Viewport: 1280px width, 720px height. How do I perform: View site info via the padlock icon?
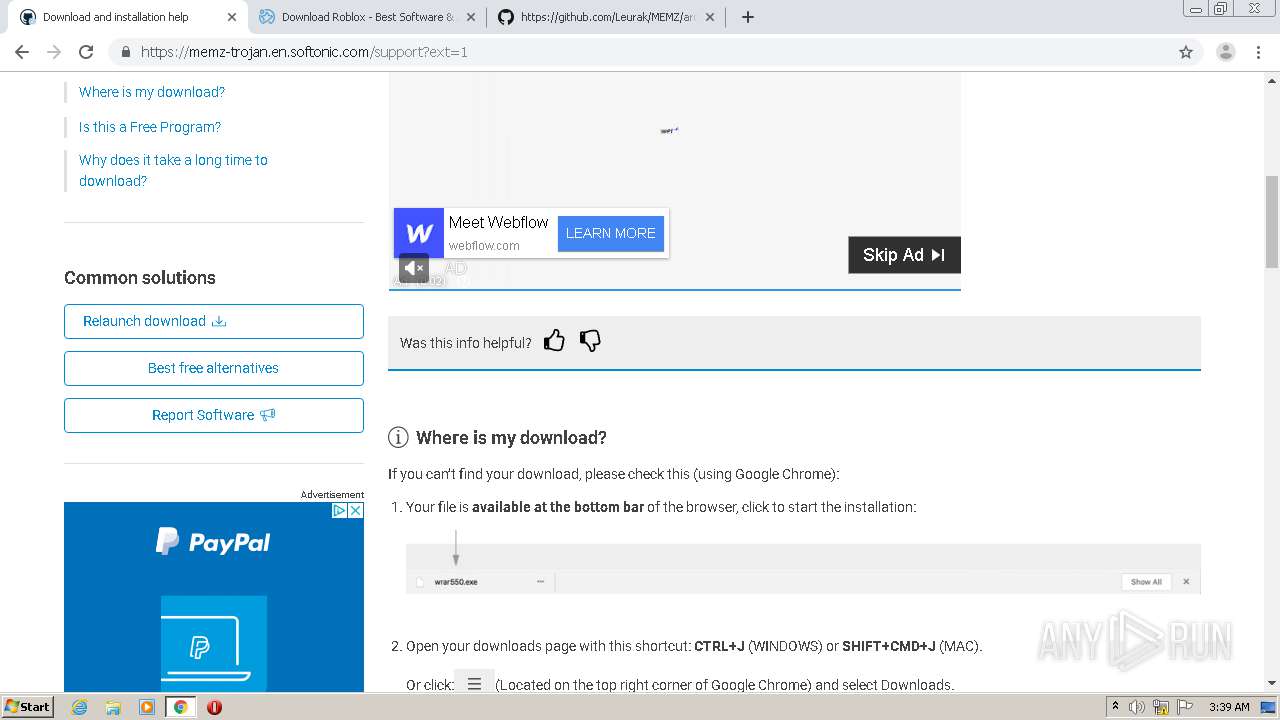[x=126, y=52]
